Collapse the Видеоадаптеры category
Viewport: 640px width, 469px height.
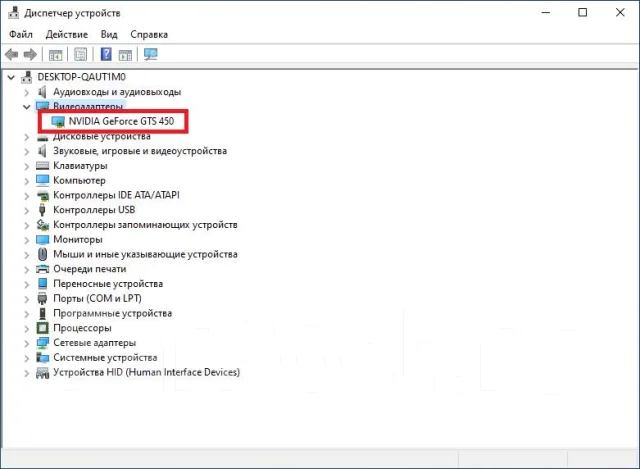coord(27,107)
